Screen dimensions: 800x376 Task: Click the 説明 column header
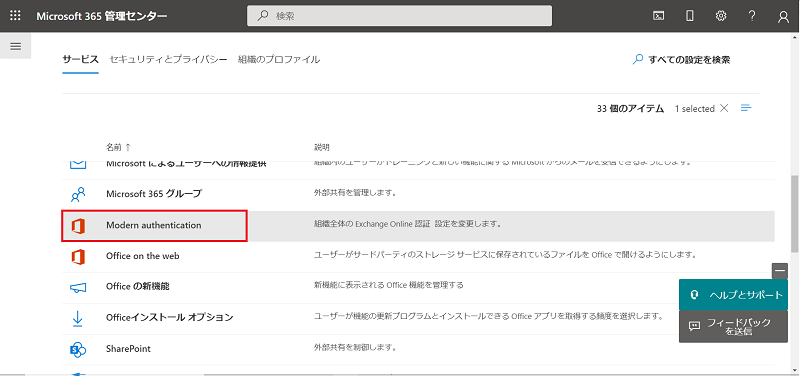tap(321, 147)
